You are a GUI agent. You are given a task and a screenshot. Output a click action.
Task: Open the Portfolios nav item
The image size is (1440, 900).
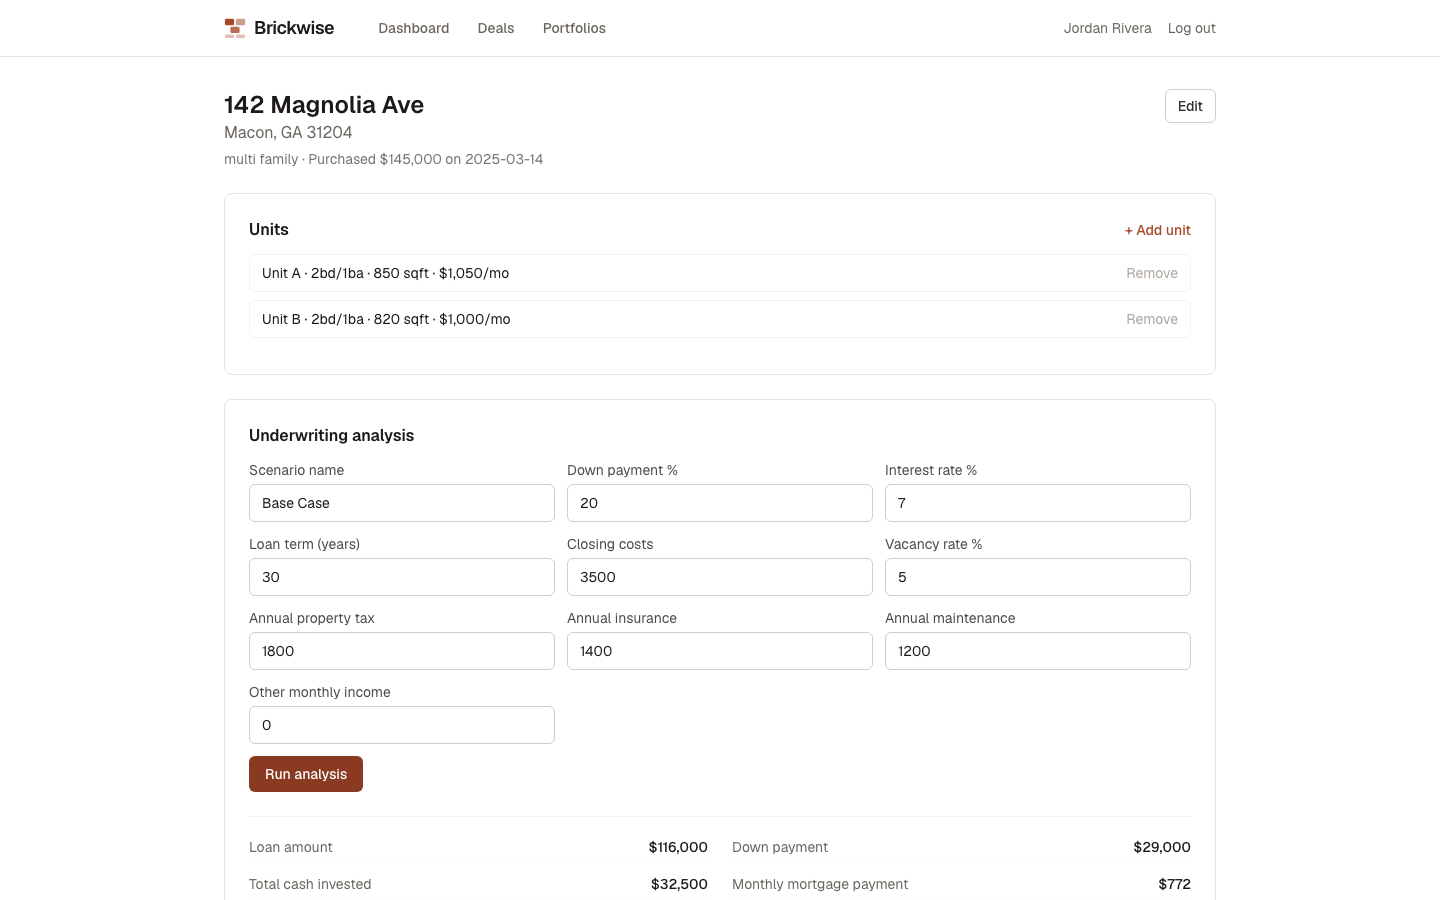574,28
